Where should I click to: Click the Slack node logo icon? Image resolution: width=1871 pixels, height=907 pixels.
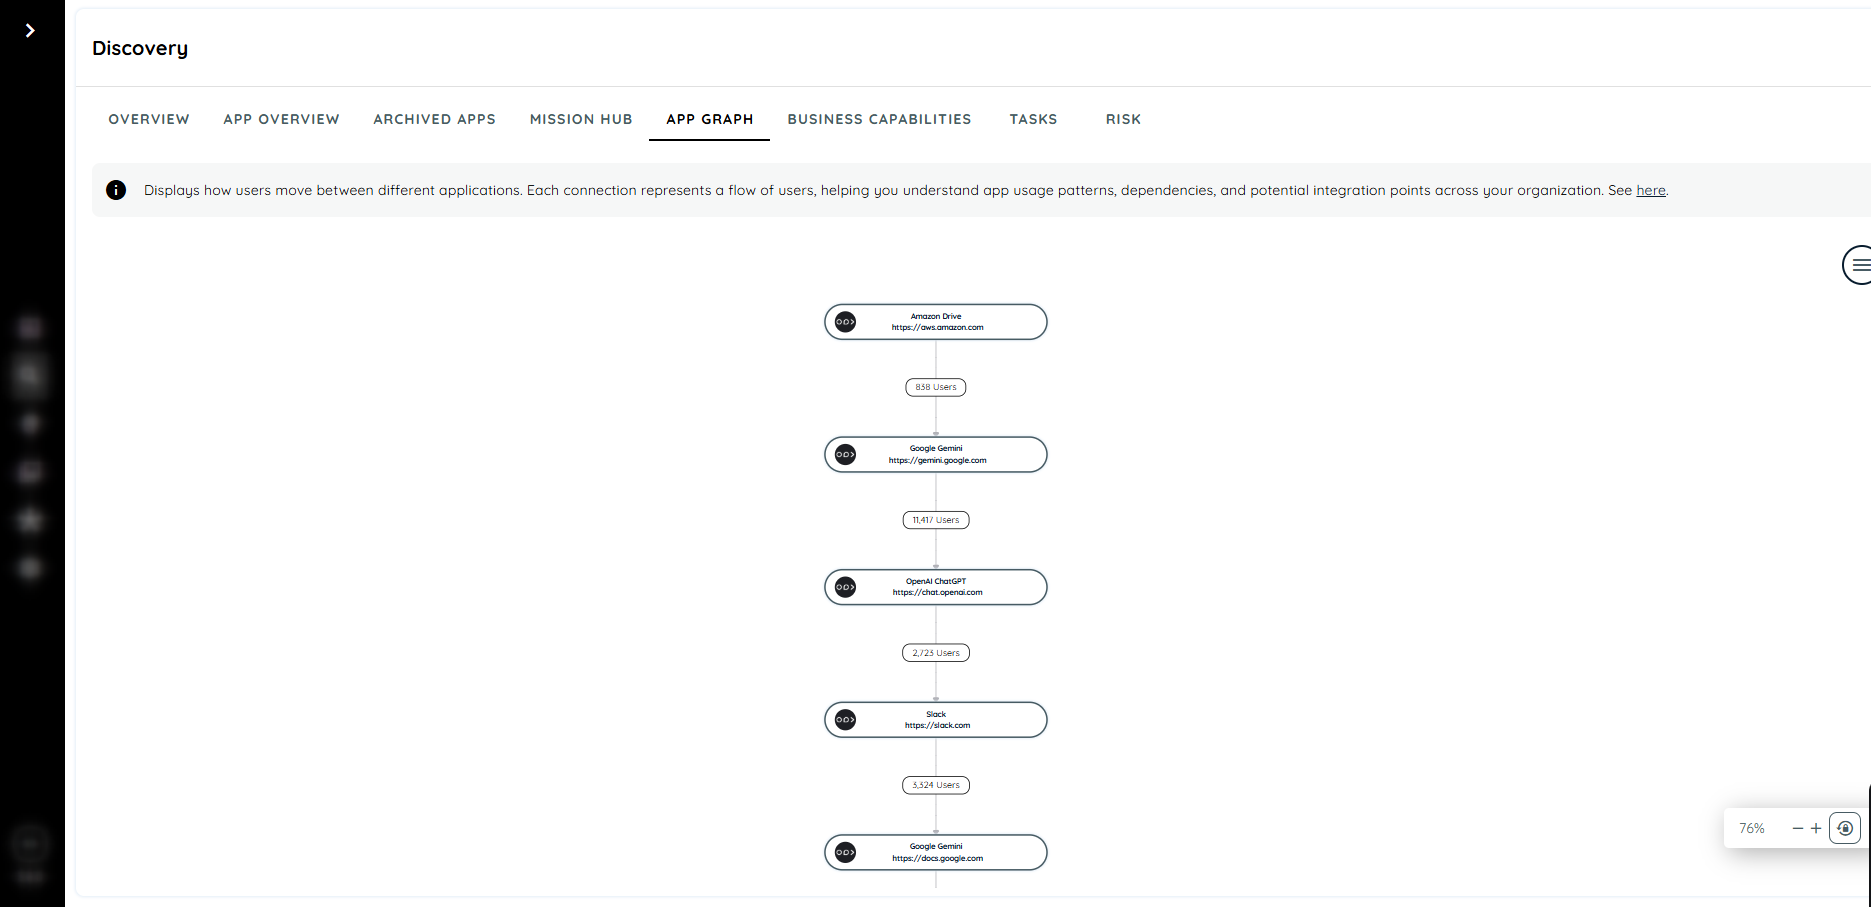click(x=845, y=720)
